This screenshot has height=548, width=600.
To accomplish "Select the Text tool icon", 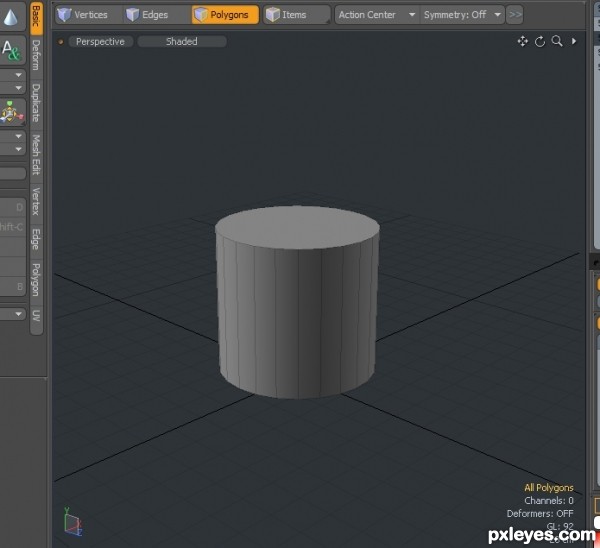I will (x=11, y=51).
